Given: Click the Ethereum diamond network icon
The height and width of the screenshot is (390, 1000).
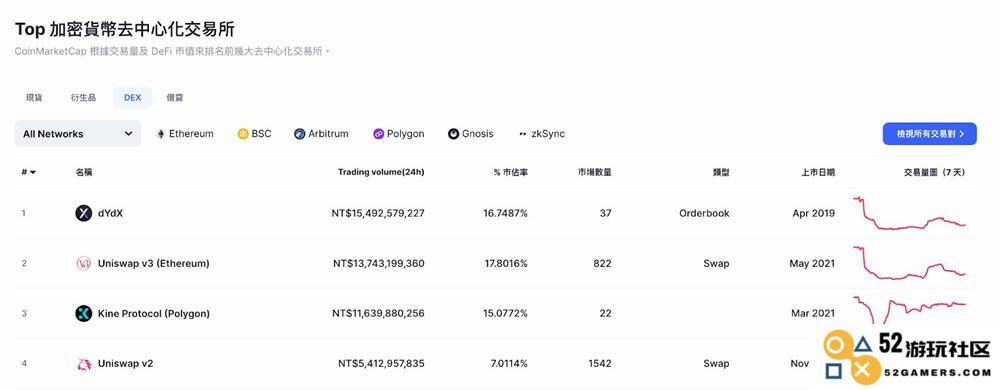Looking at the screenshot, I should pos(161,134).
